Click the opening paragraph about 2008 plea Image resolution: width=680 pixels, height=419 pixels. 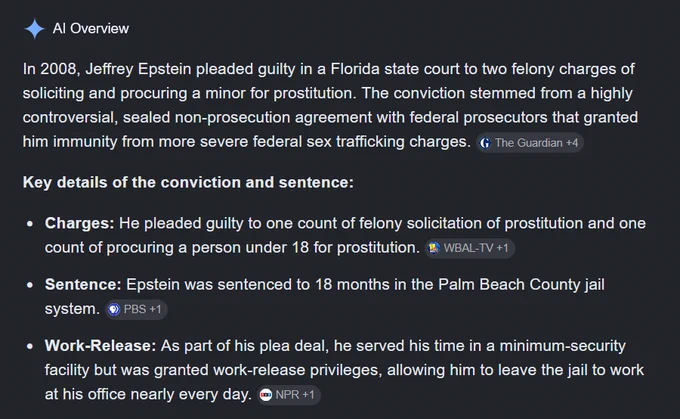click(x=330, y=105)
